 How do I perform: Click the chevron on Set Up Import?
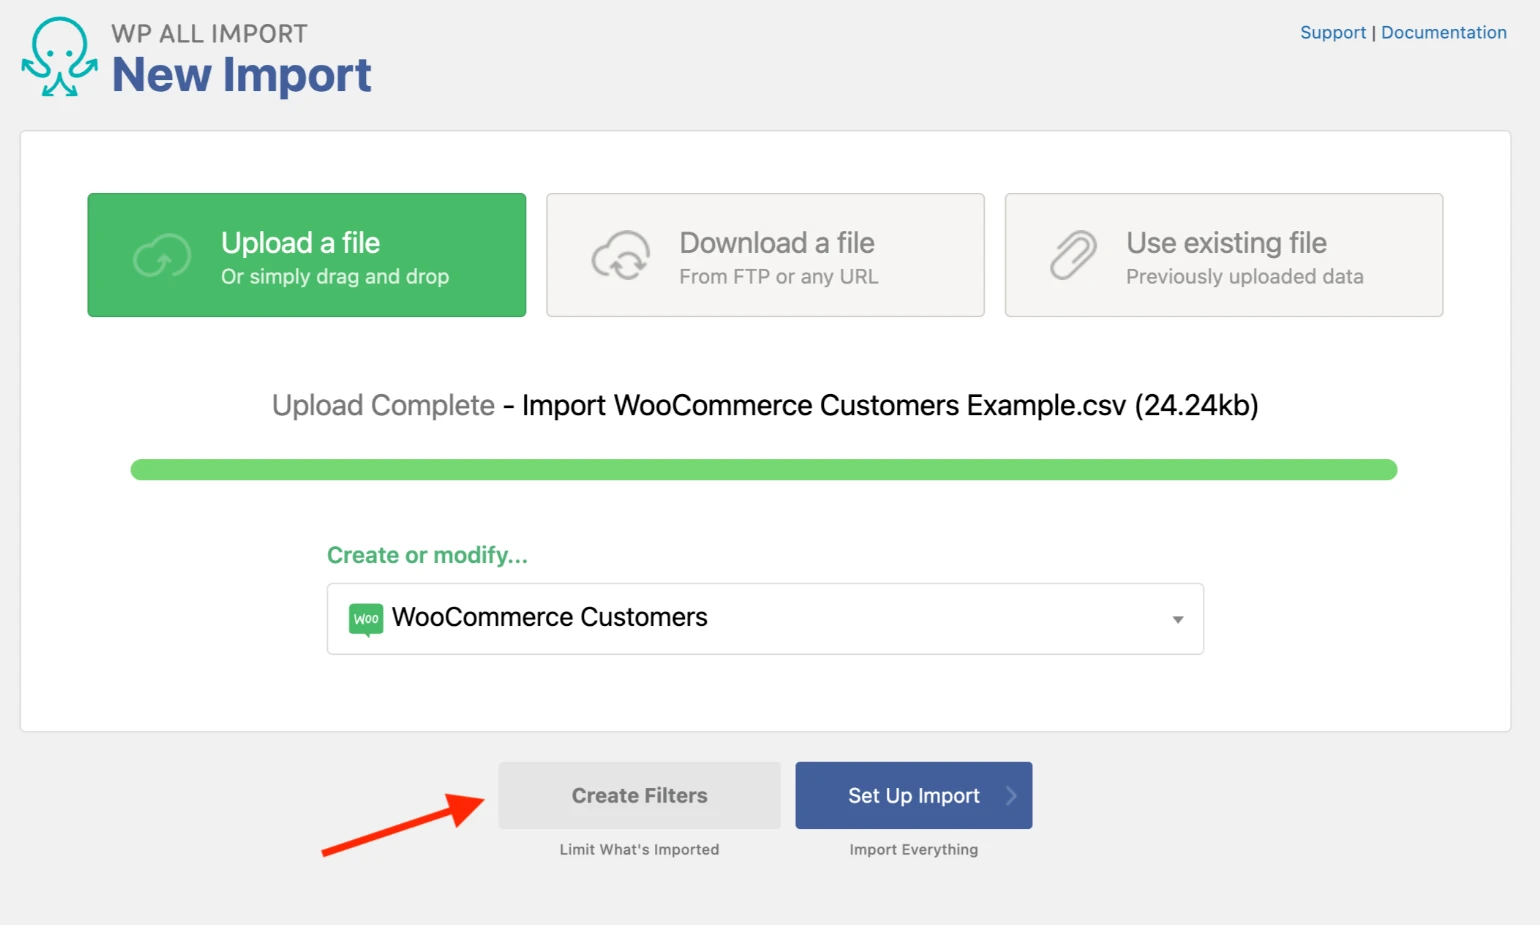[x=1011, y=796]
